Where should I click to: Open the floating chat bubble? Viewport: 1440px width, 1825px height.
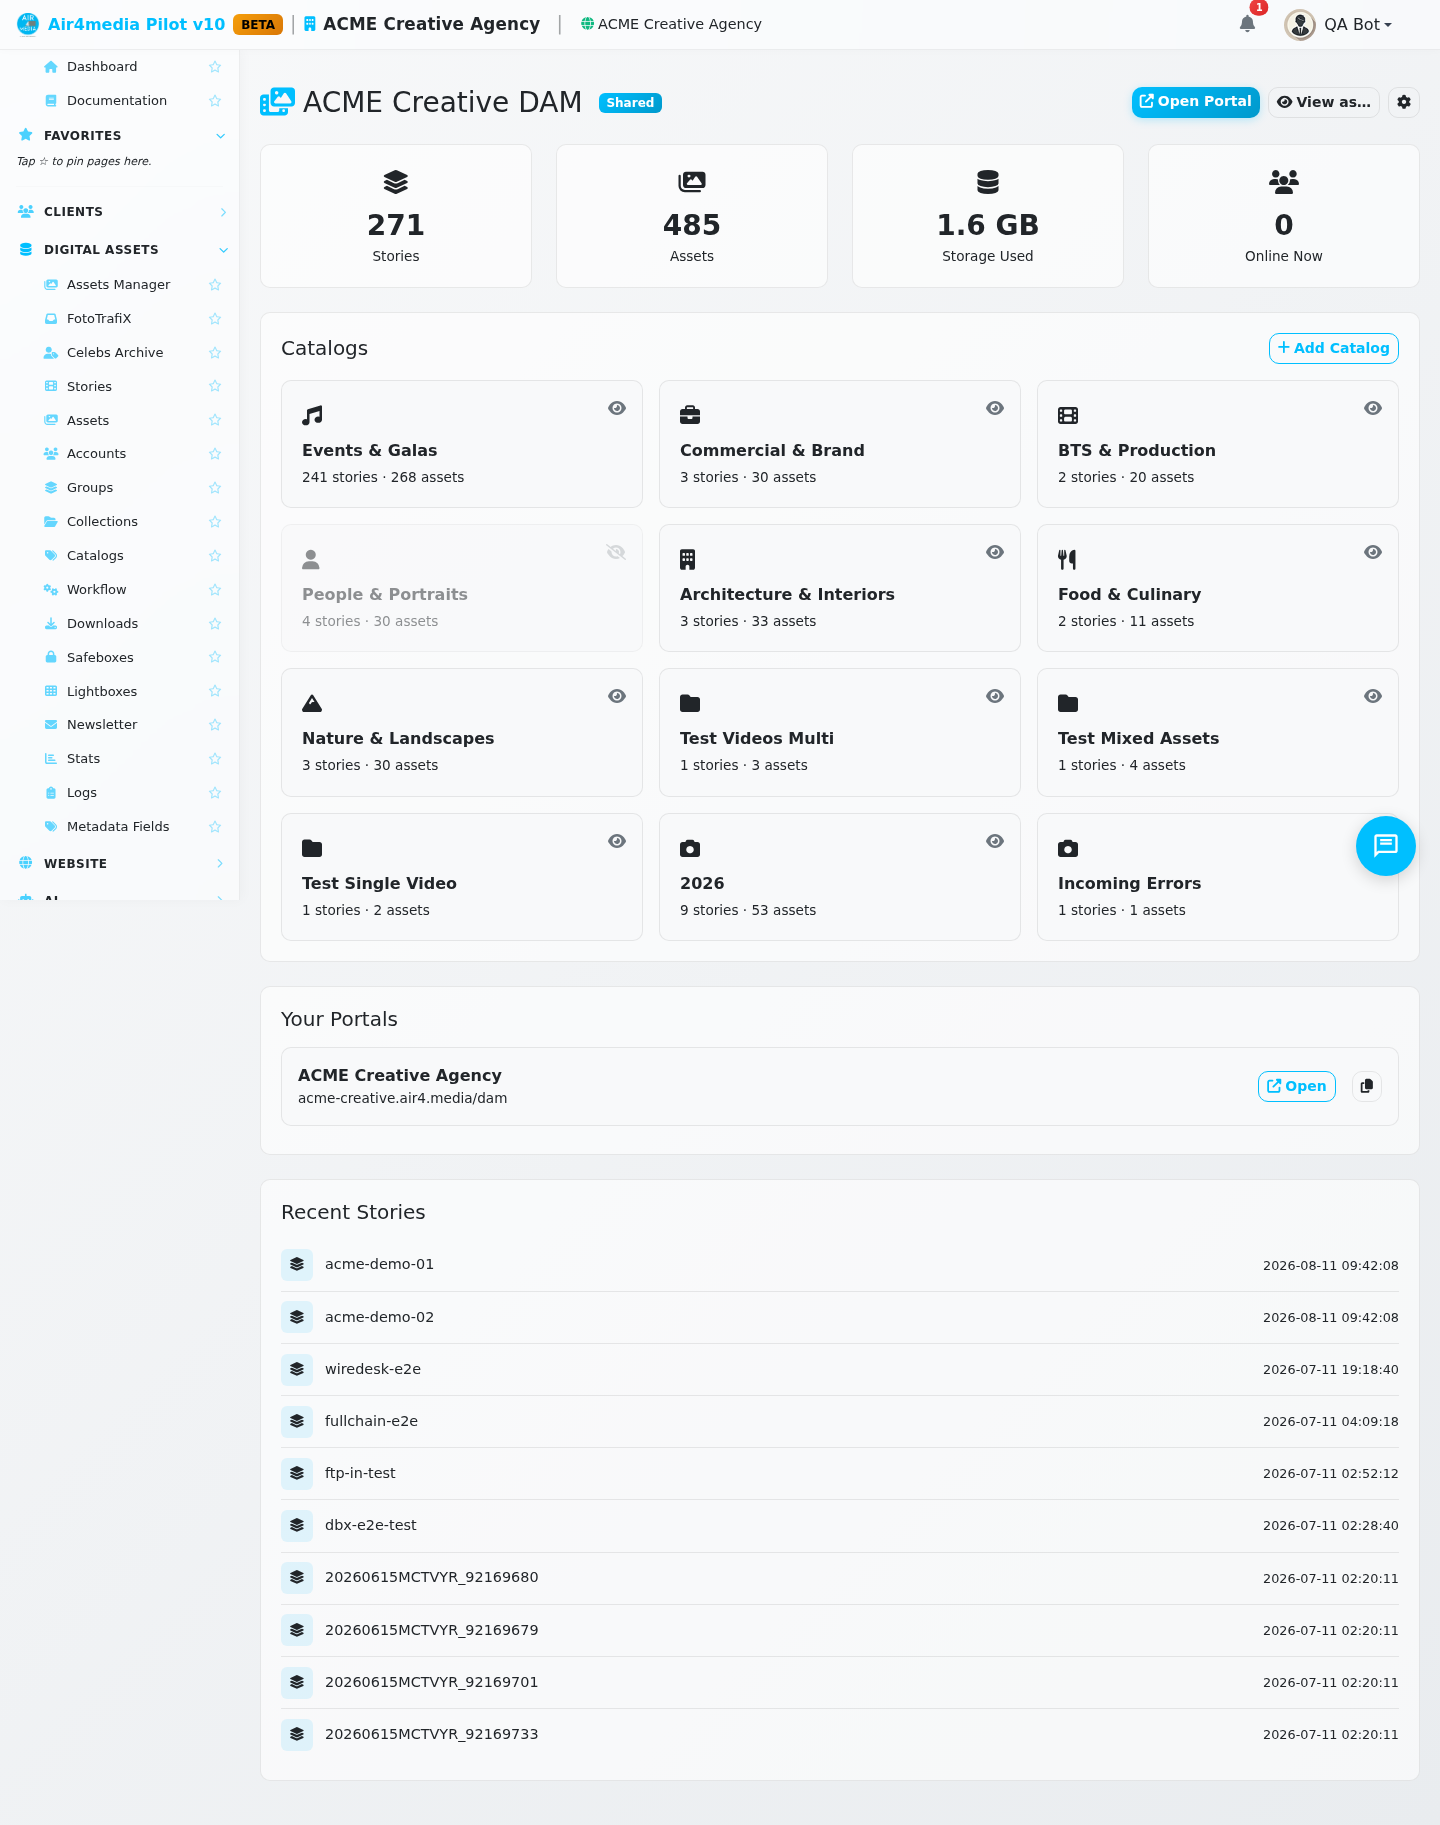point(1385,846)
